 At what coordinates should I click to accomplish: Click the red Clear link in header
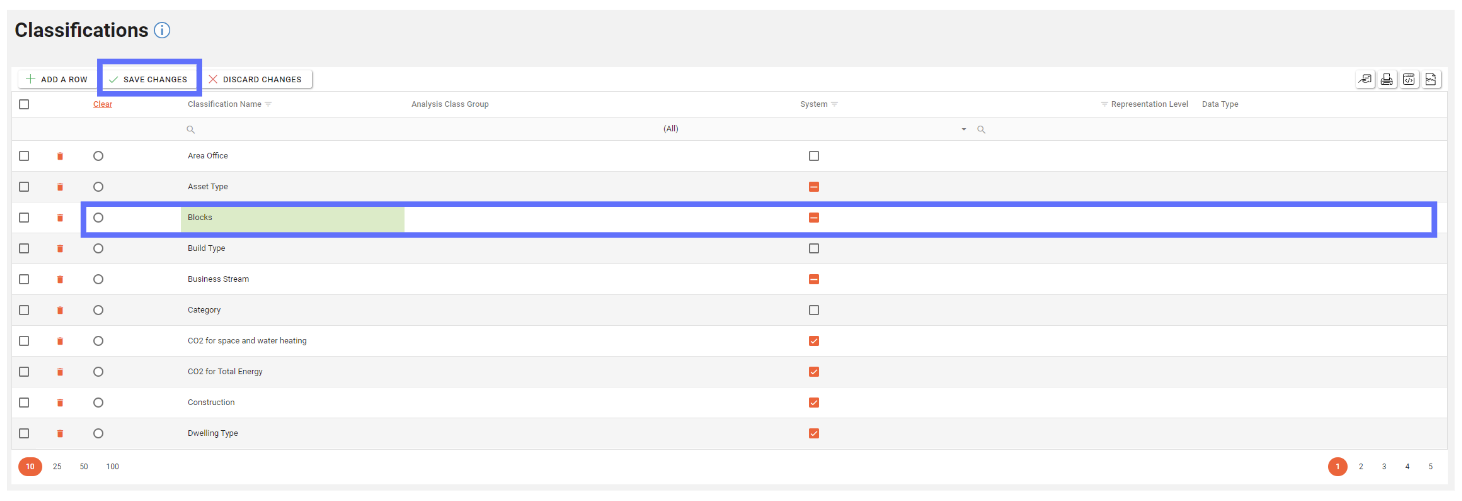coord(103,104)
